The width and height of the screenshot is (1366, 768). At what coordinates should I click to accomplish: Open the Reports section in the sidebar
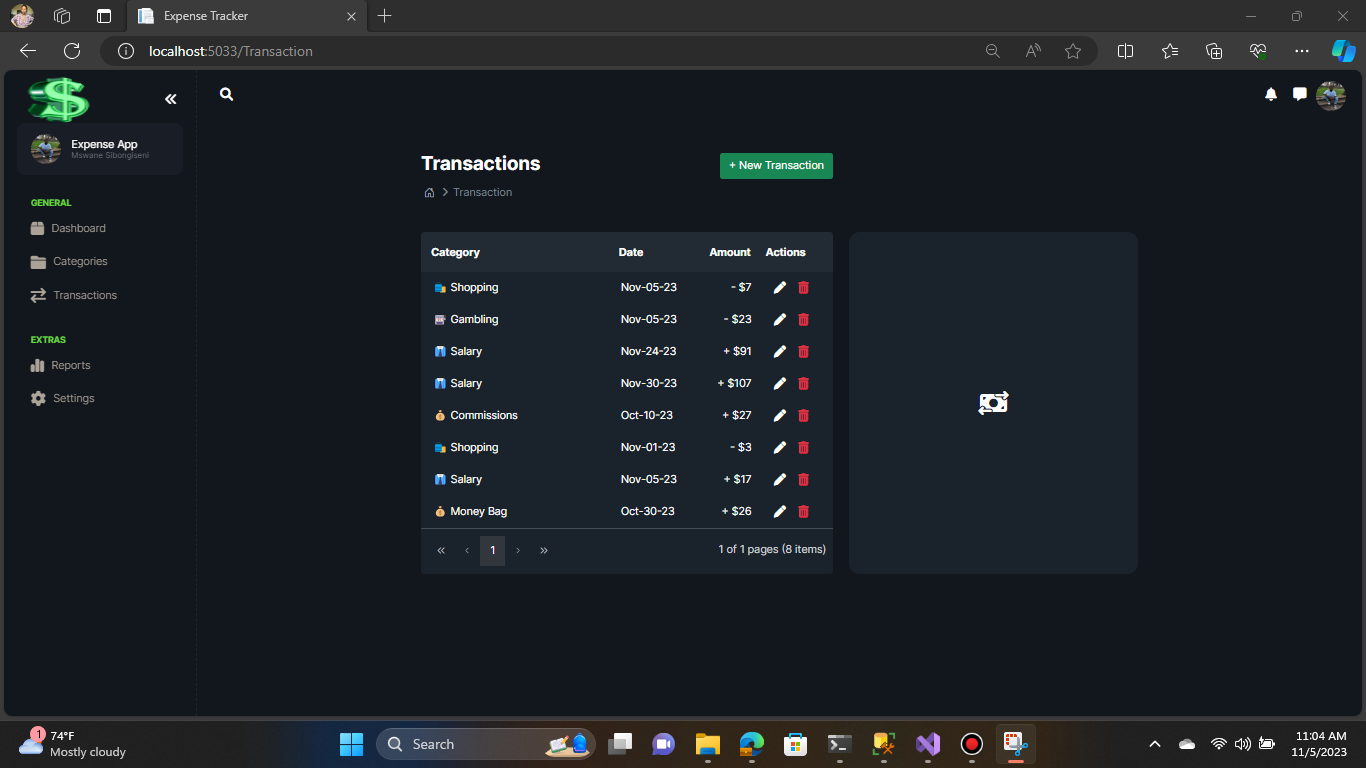tap(70, 365)
